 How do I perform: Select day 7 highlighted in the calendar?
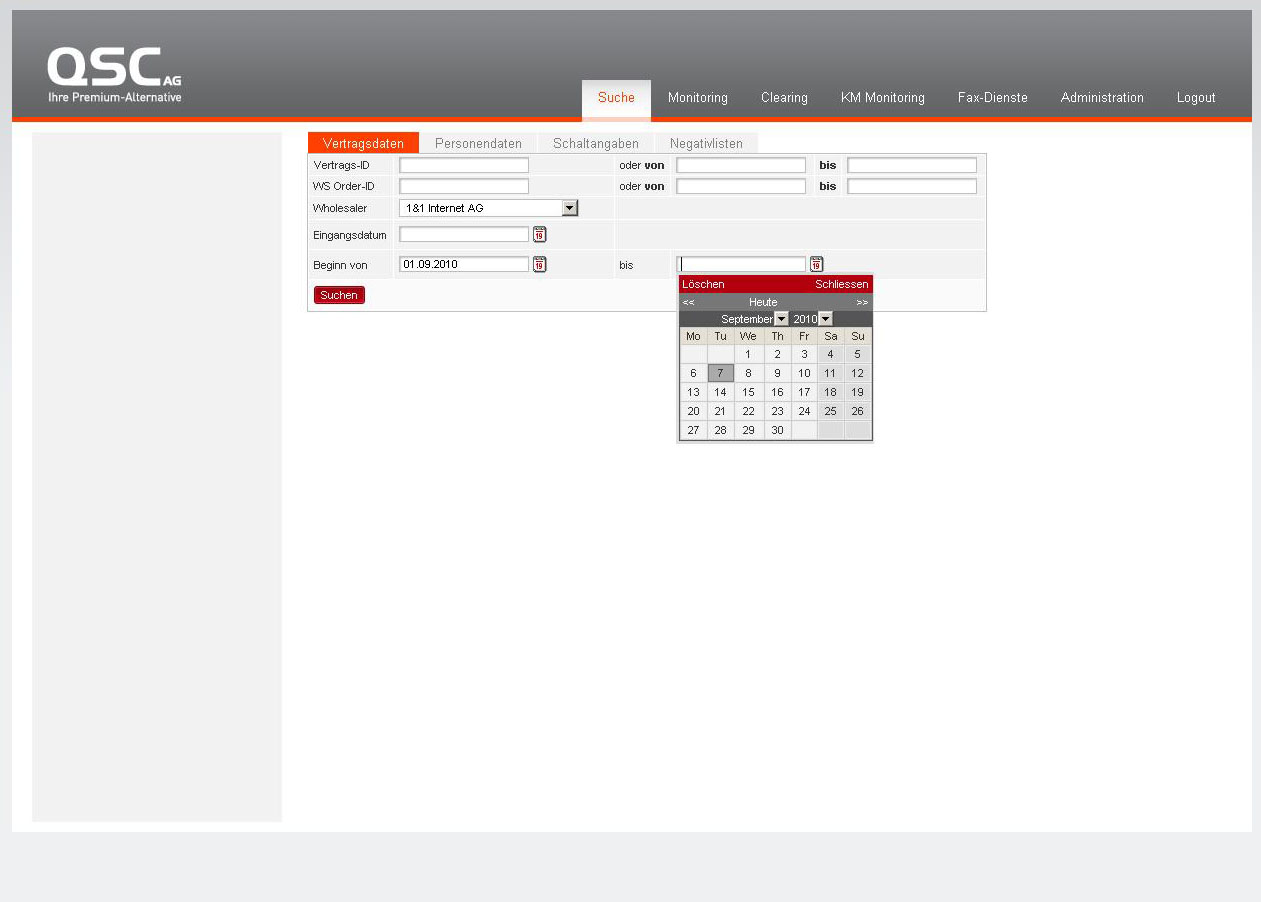(x=720, y=373)
